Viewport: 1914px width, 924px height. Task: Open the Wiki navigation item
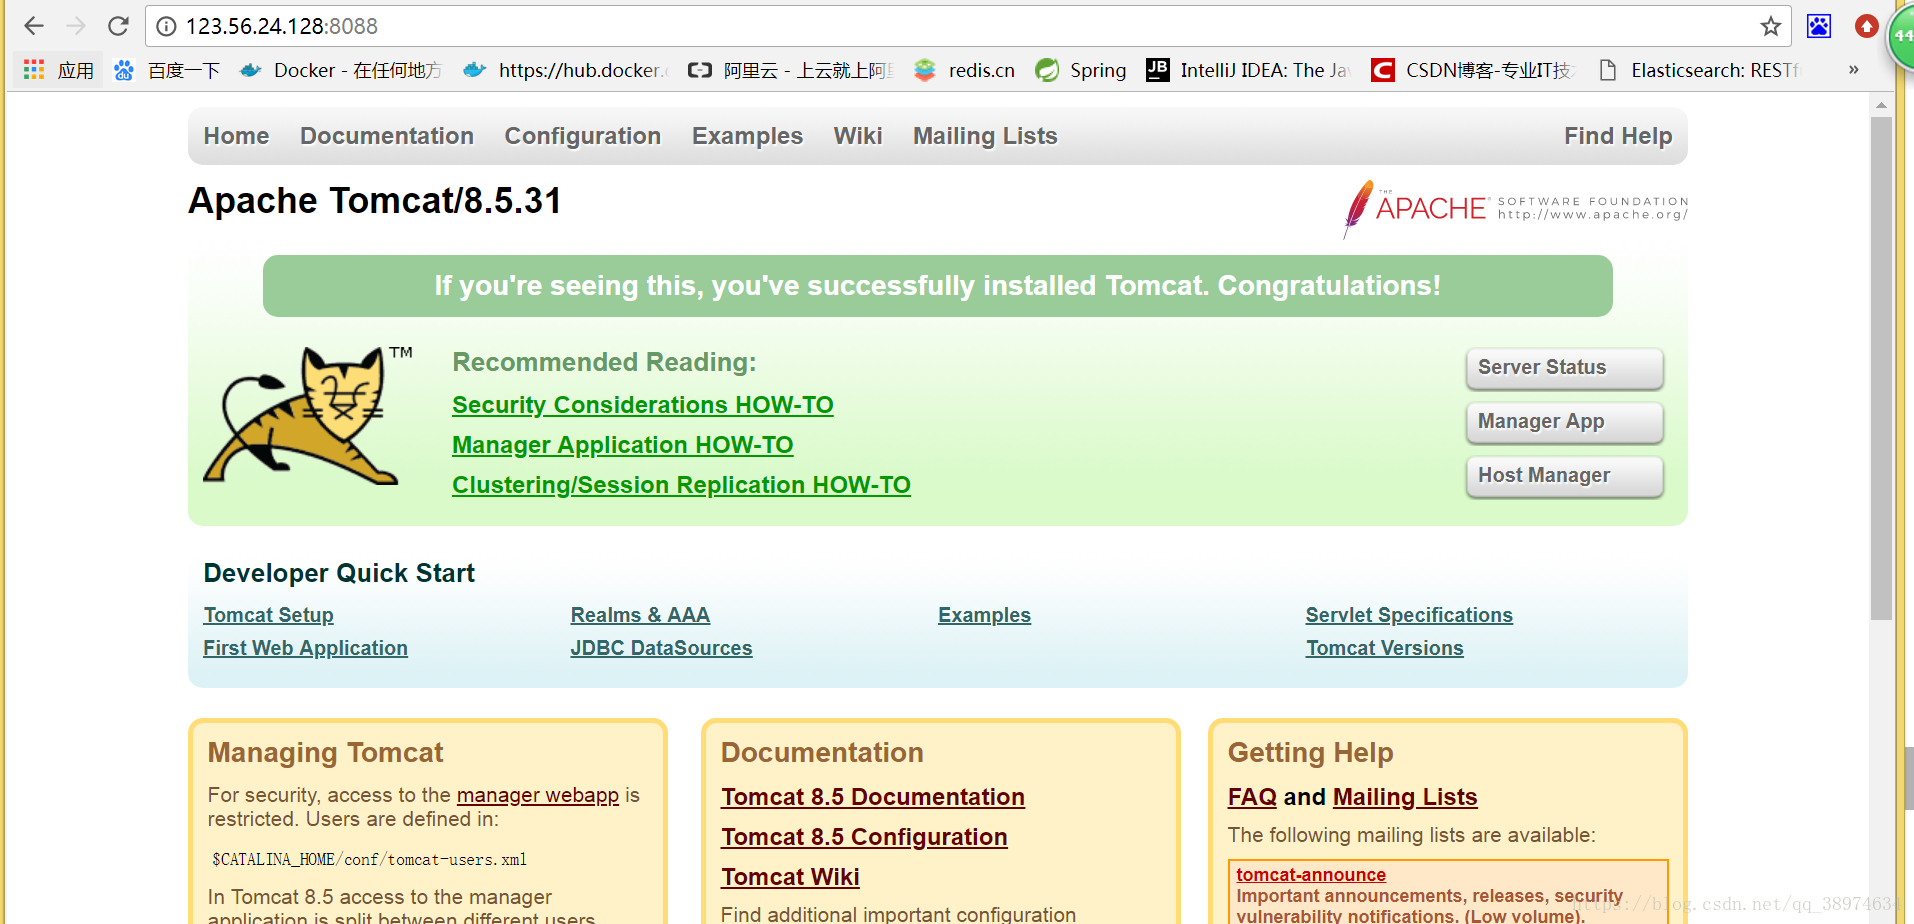pyautogui.click(x=858, y=136)
